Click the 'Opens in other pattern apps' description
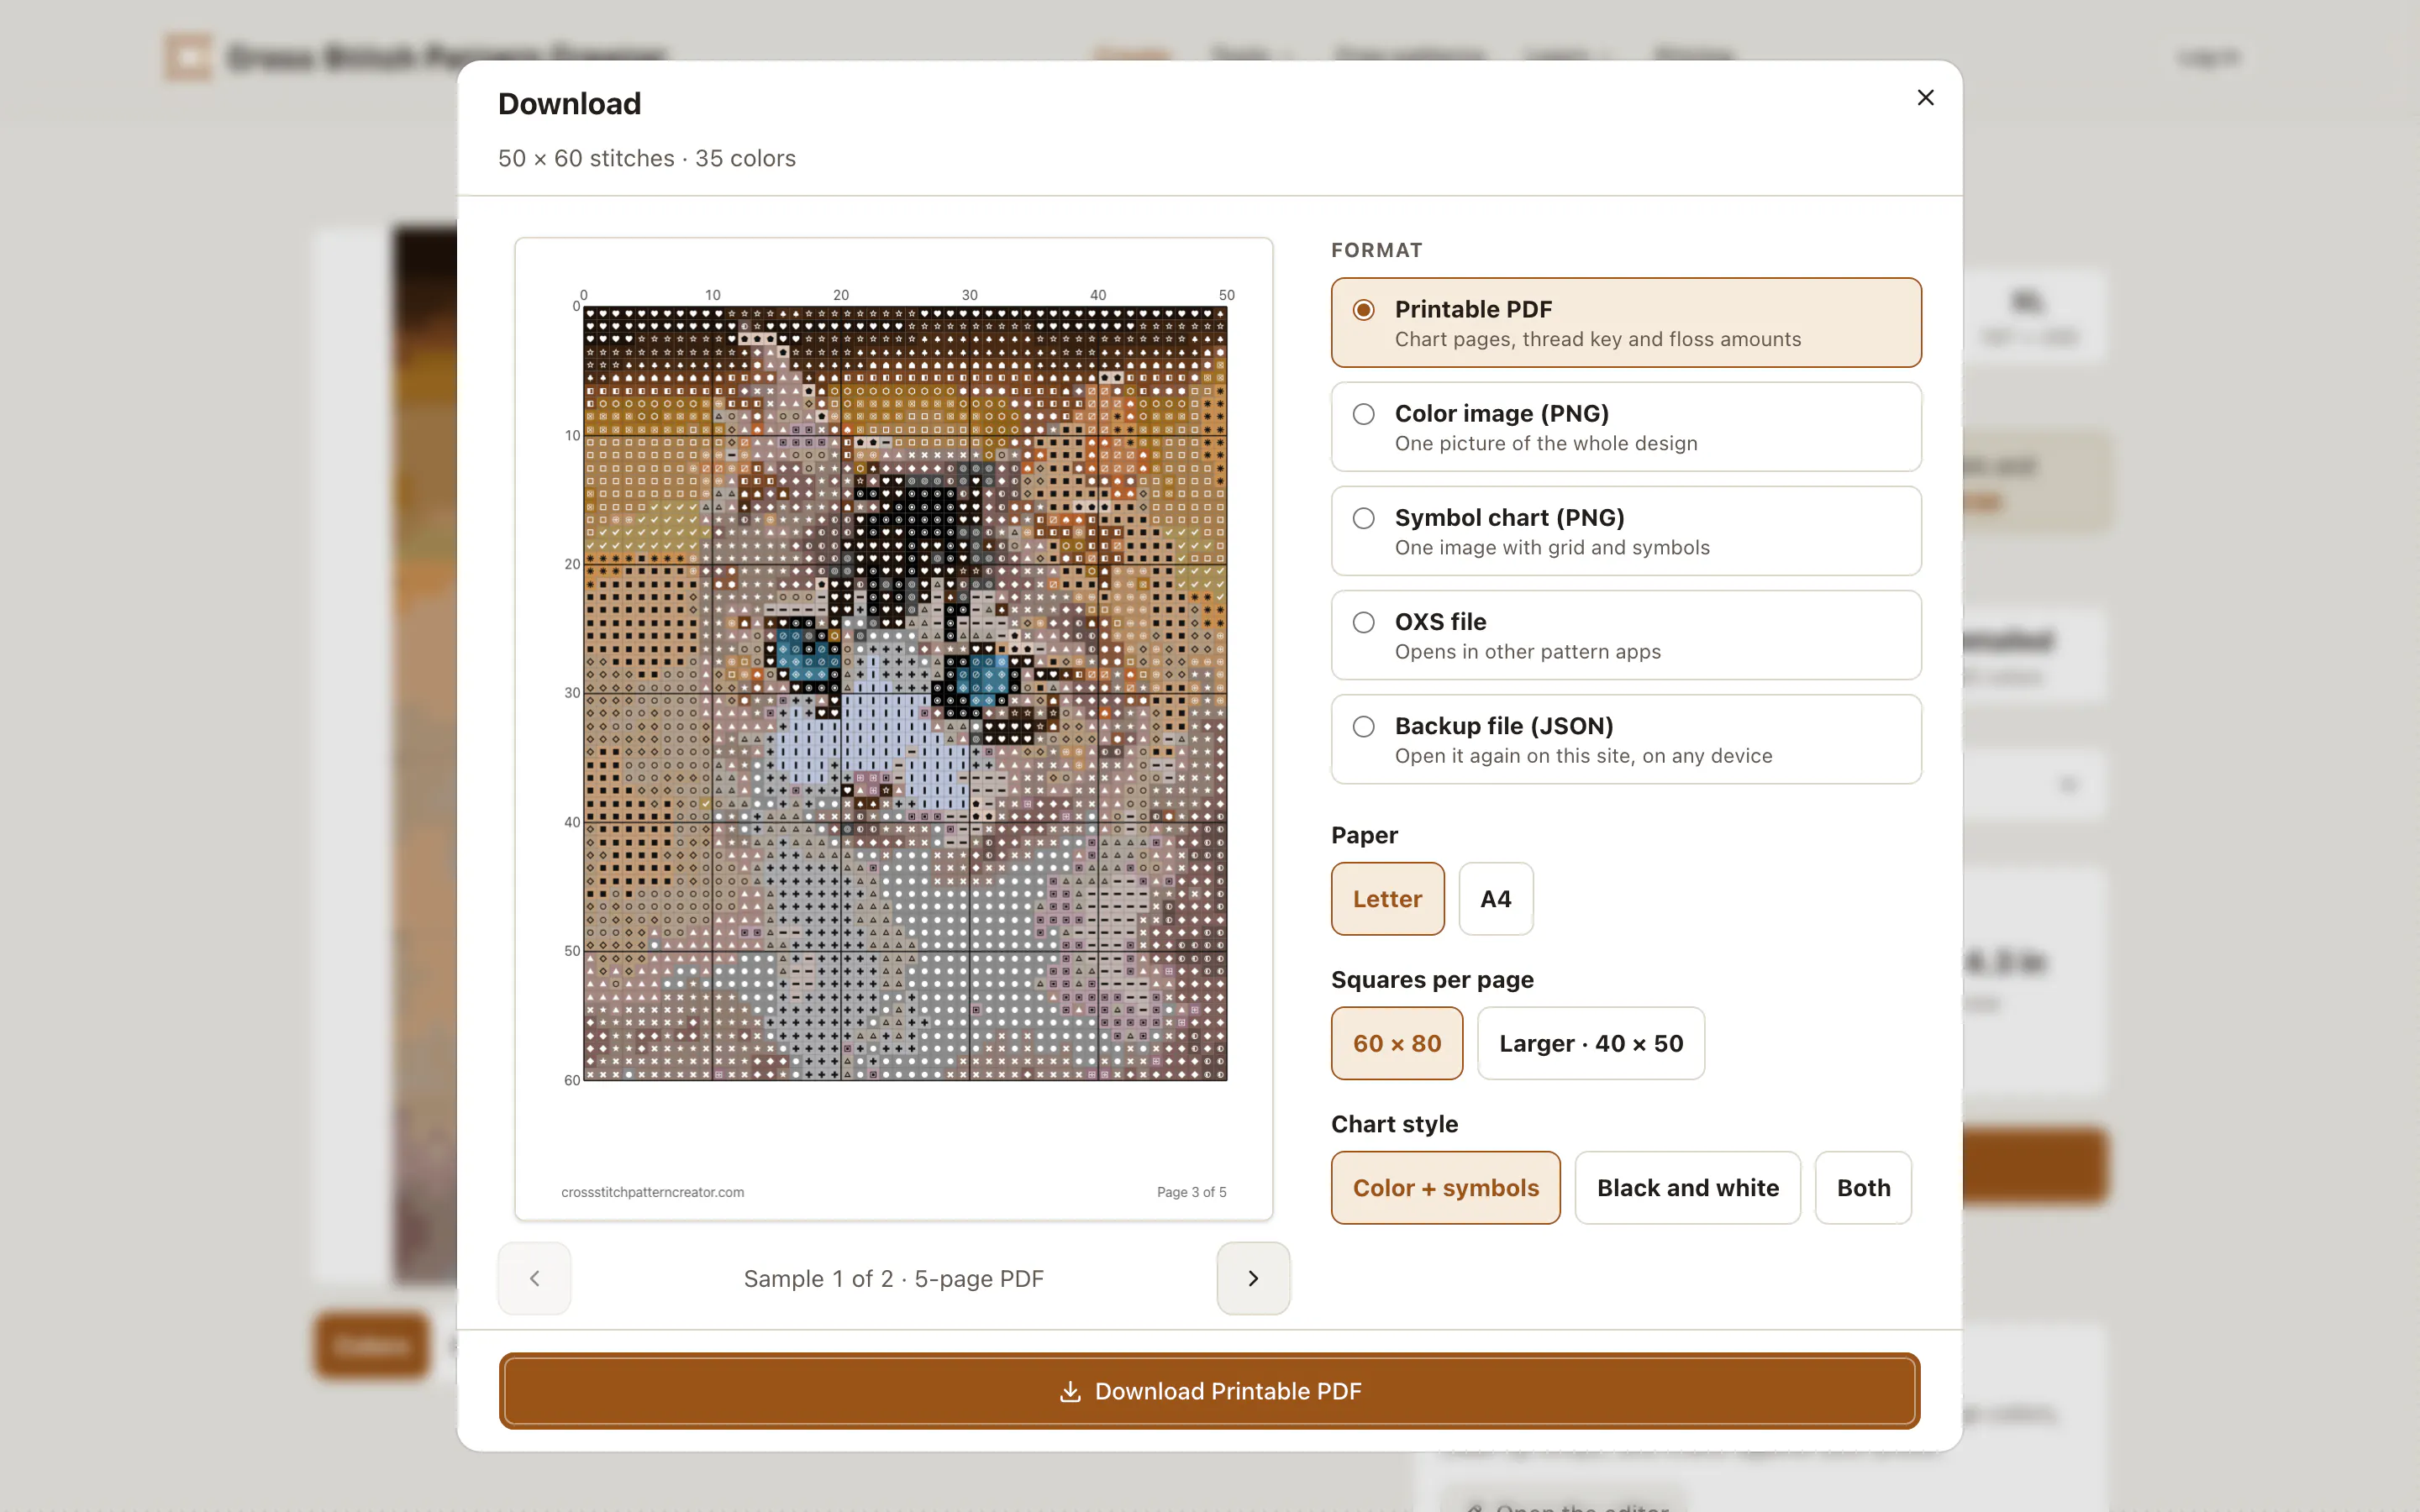This screenshot has width=2420, height=1512. click(1527, 652)
